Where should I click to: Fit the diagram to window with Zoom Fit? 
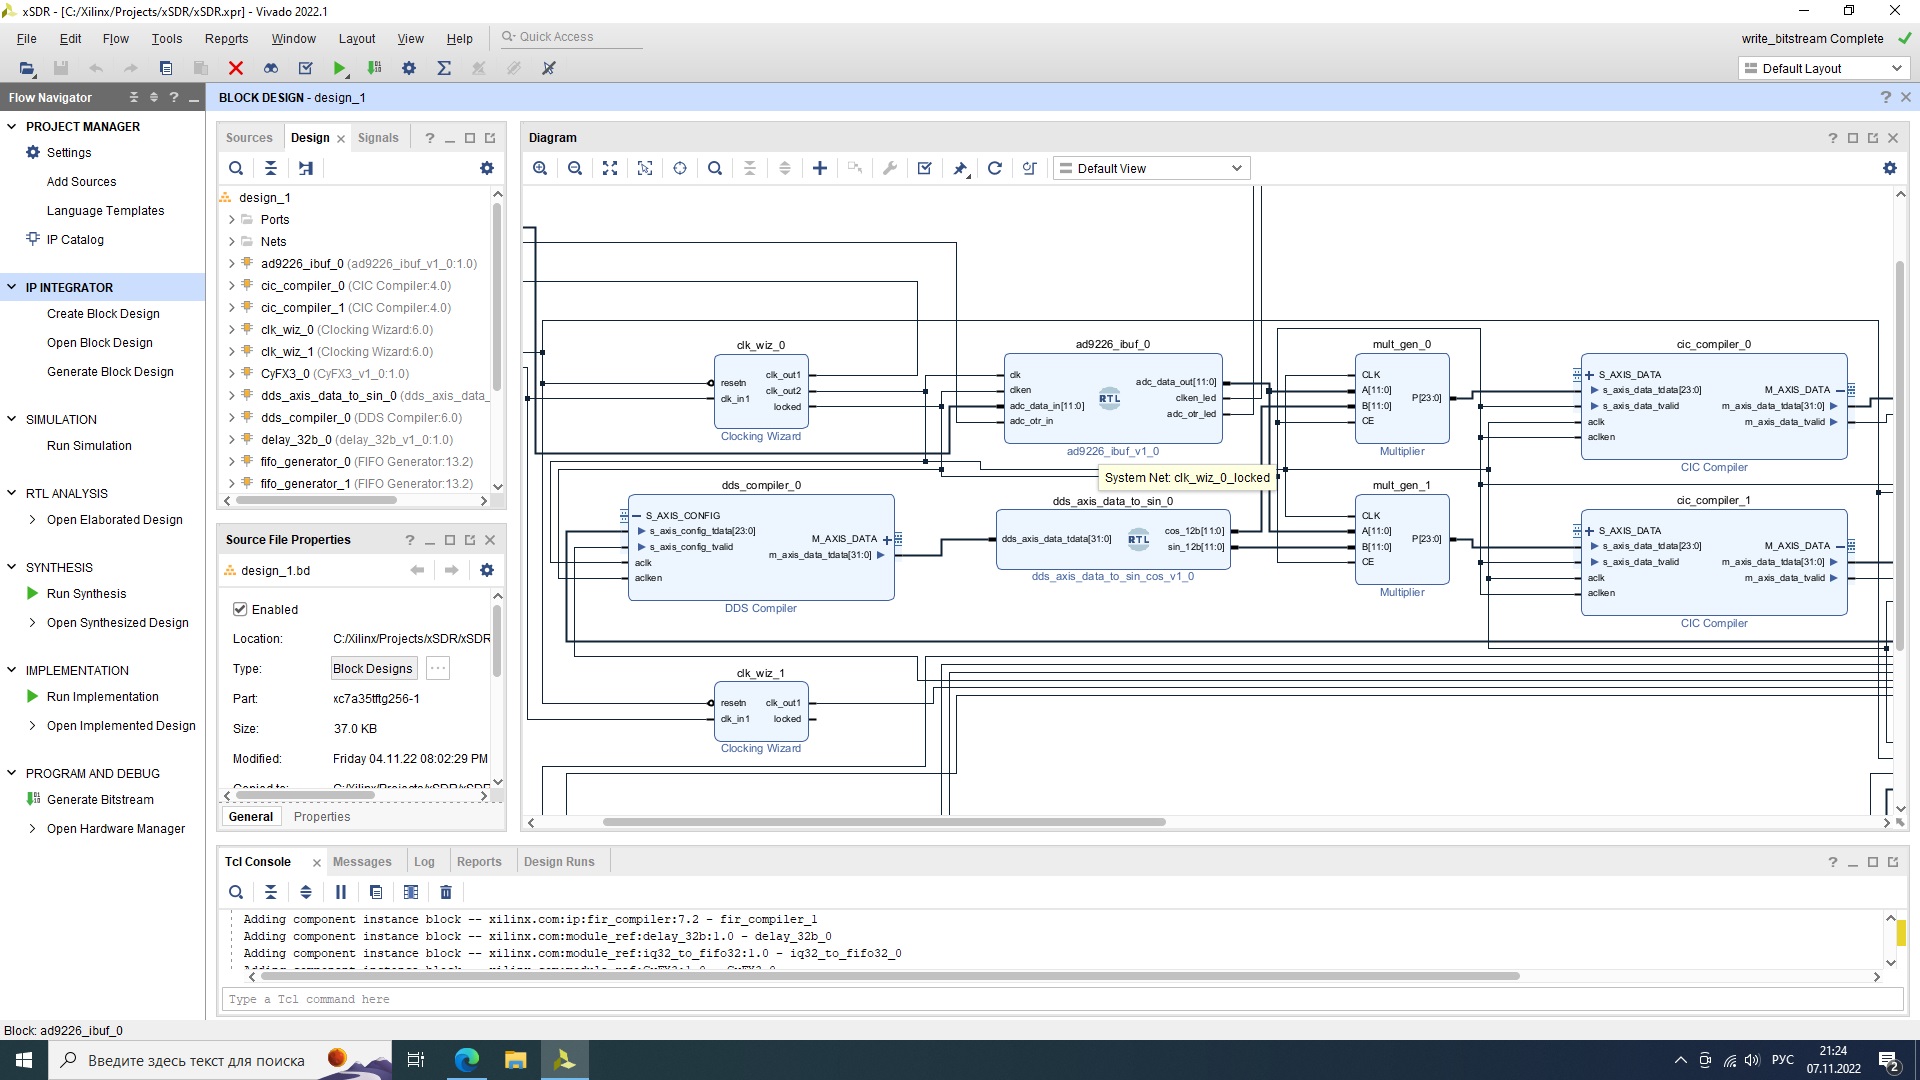(x=610, y=168)
